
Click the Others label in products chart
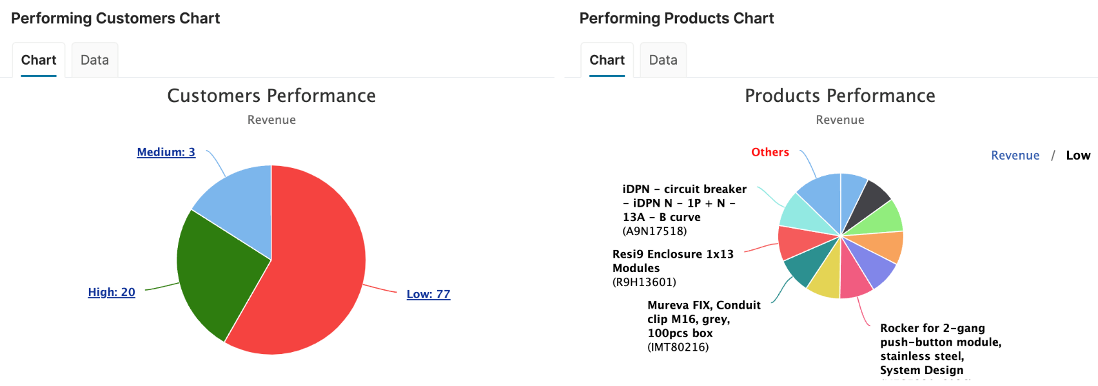(770, 152)
